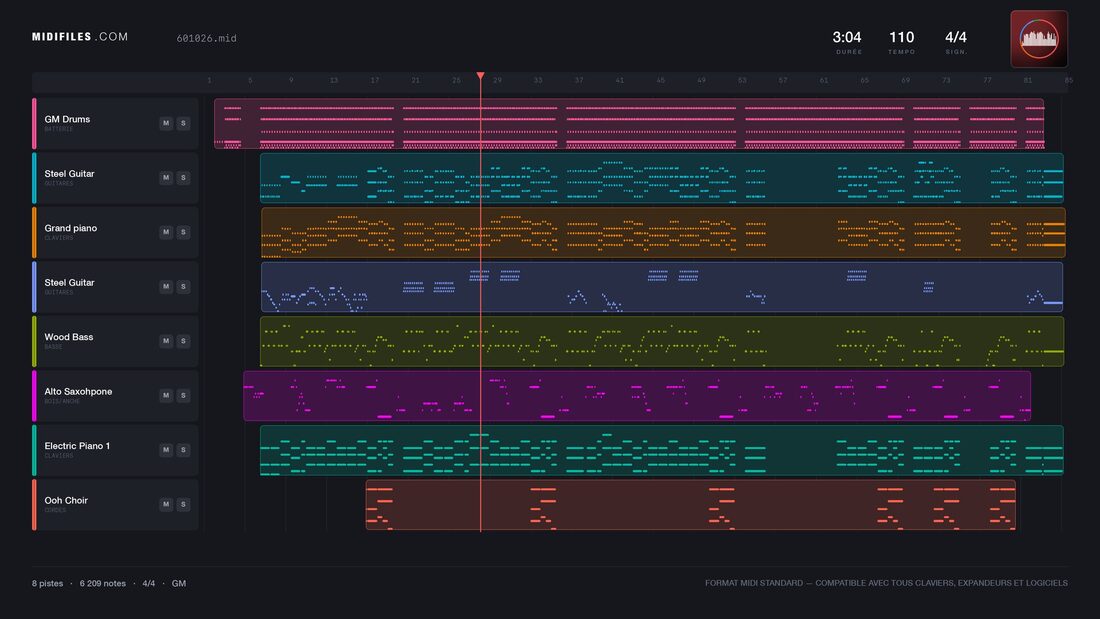The height and width of the screenshot is (619, 1100).
Task: Mute the first Steel Guitar track
Action: tap(166, 178)
